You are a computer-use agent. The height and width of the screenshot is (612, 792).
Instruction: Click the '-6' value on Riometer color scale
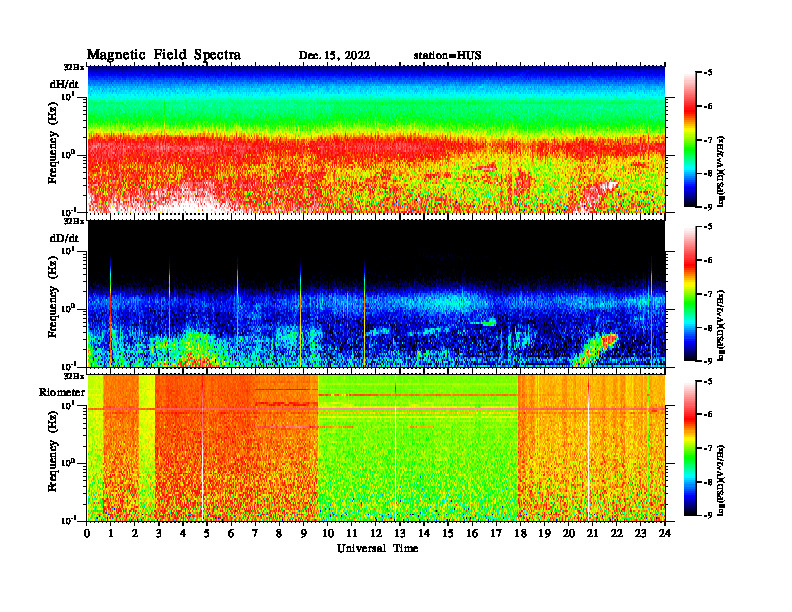(x=707, y=414)
